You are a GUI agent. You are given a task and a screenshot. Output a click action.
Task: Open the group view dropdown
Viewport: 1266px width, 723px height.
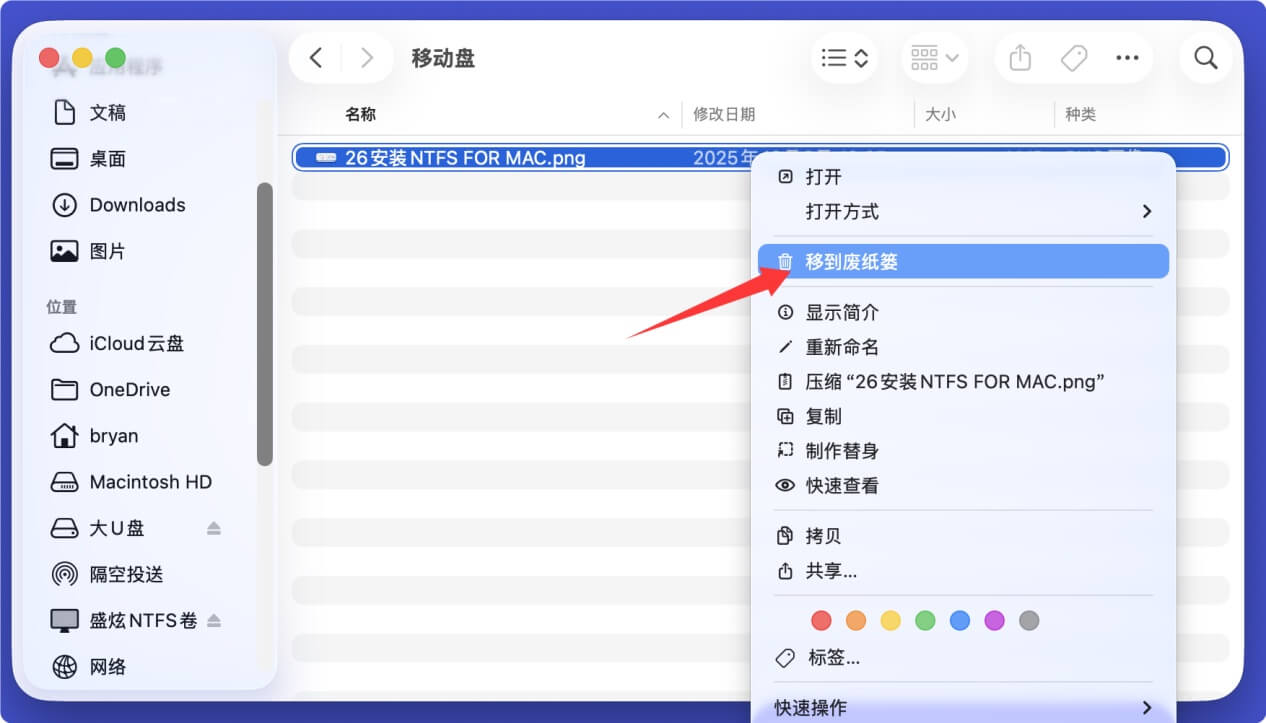coord(934,58)
